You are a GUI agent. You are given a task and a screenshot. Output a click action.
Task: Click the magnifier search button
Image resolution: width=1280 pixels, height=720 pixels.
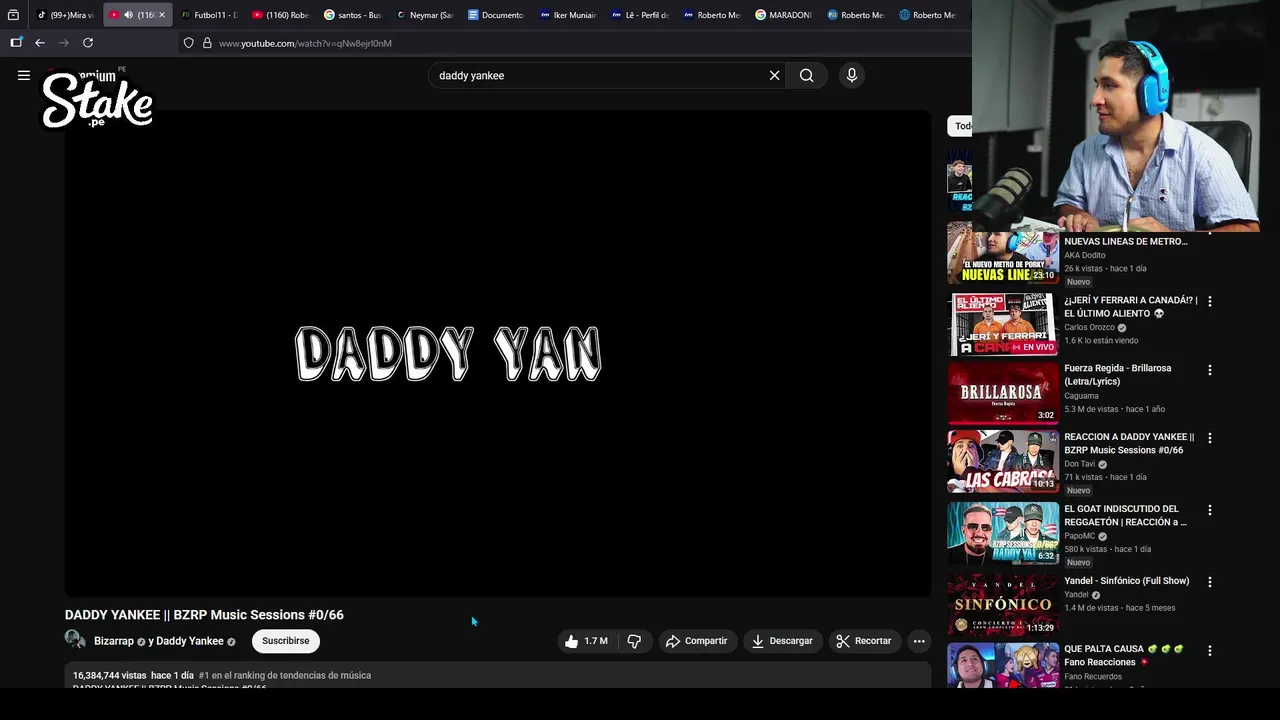click(x=806, y=75)
